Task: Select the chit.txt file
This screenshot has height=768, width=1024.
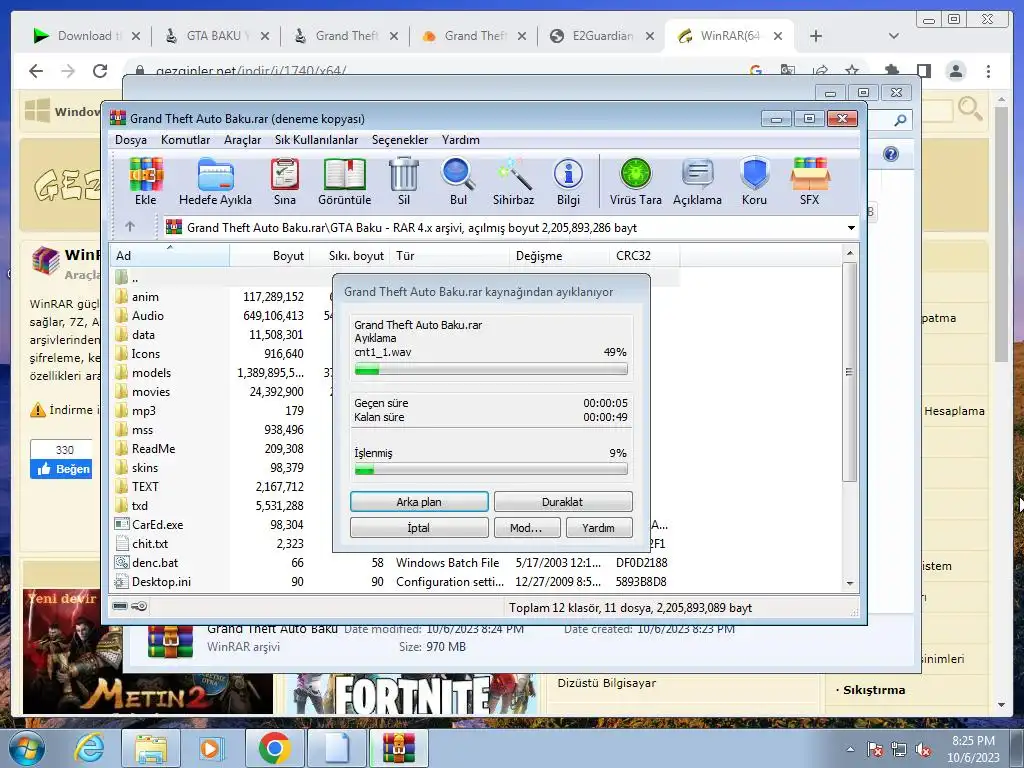Action: point(150,543)
